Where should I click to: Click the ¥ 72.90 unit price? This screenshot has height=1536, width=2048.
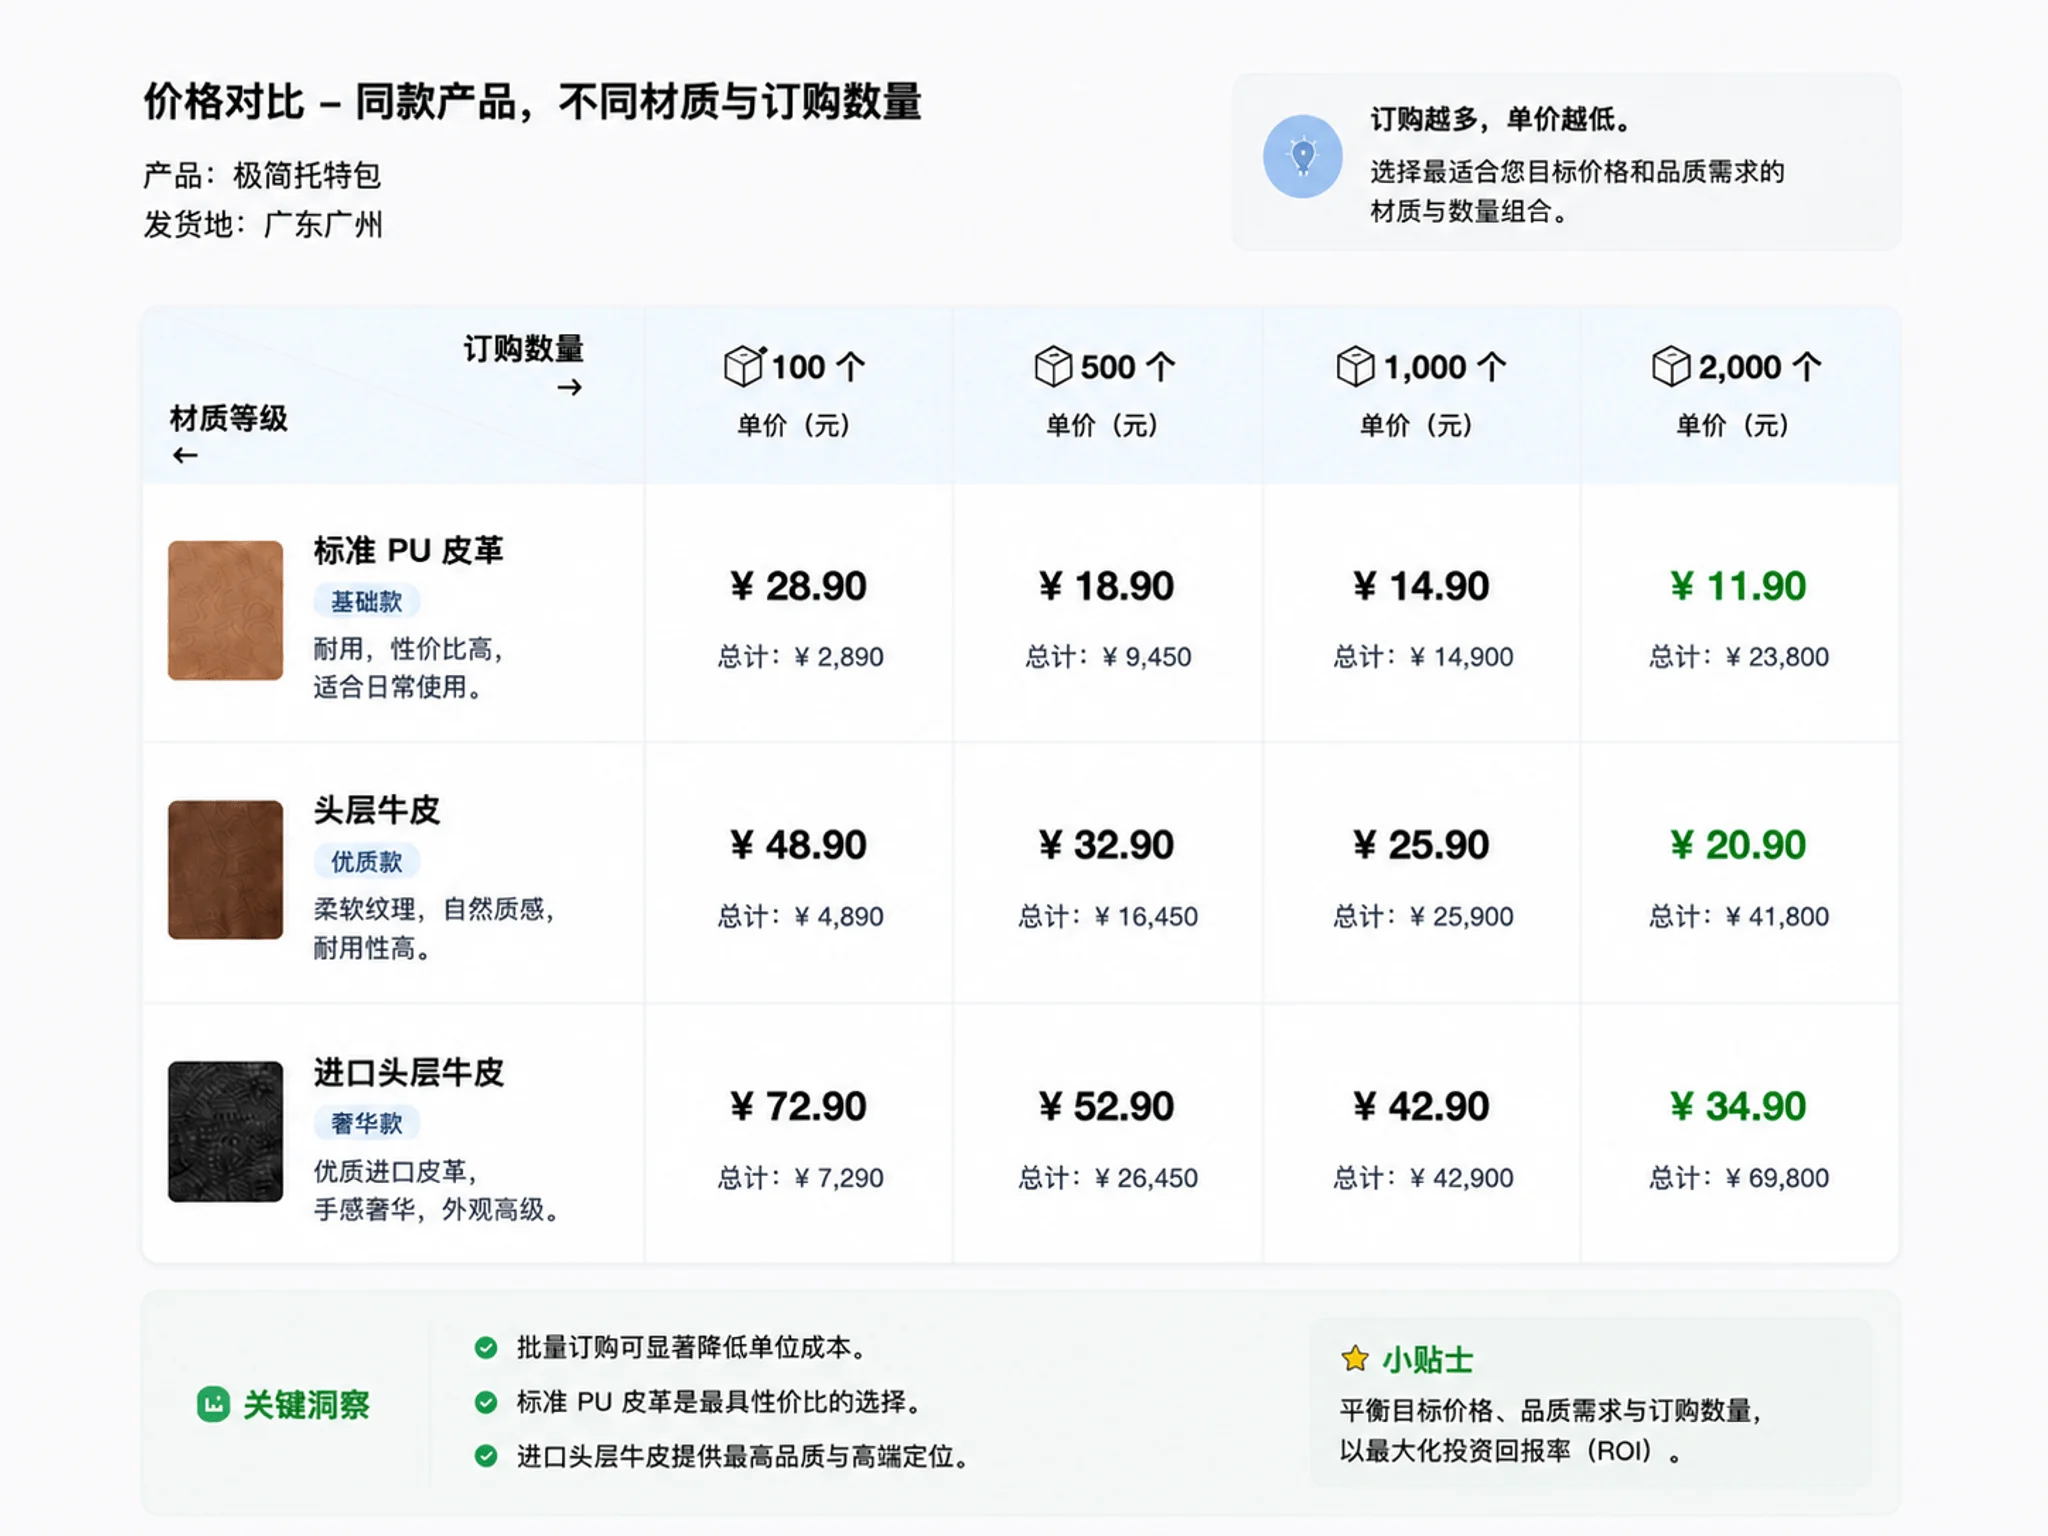click(798, 1106)
